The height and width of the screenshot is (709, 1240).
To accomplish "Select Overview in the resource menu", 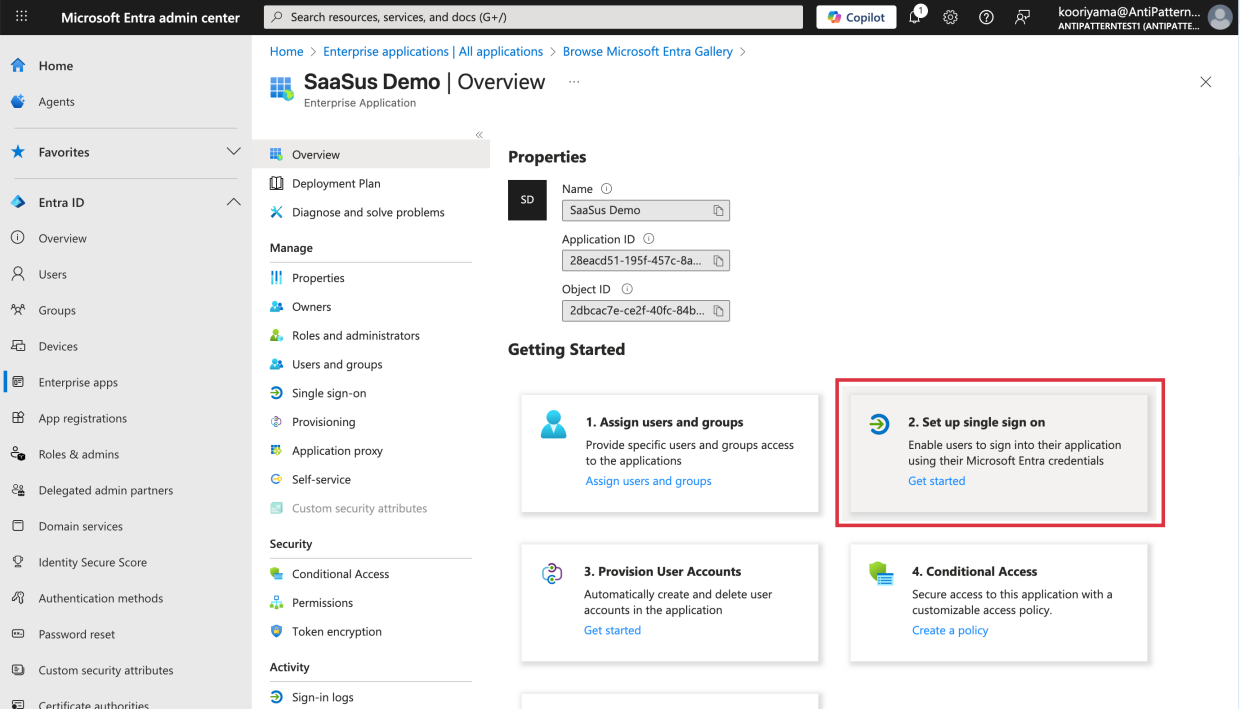I will coord(371,154).
